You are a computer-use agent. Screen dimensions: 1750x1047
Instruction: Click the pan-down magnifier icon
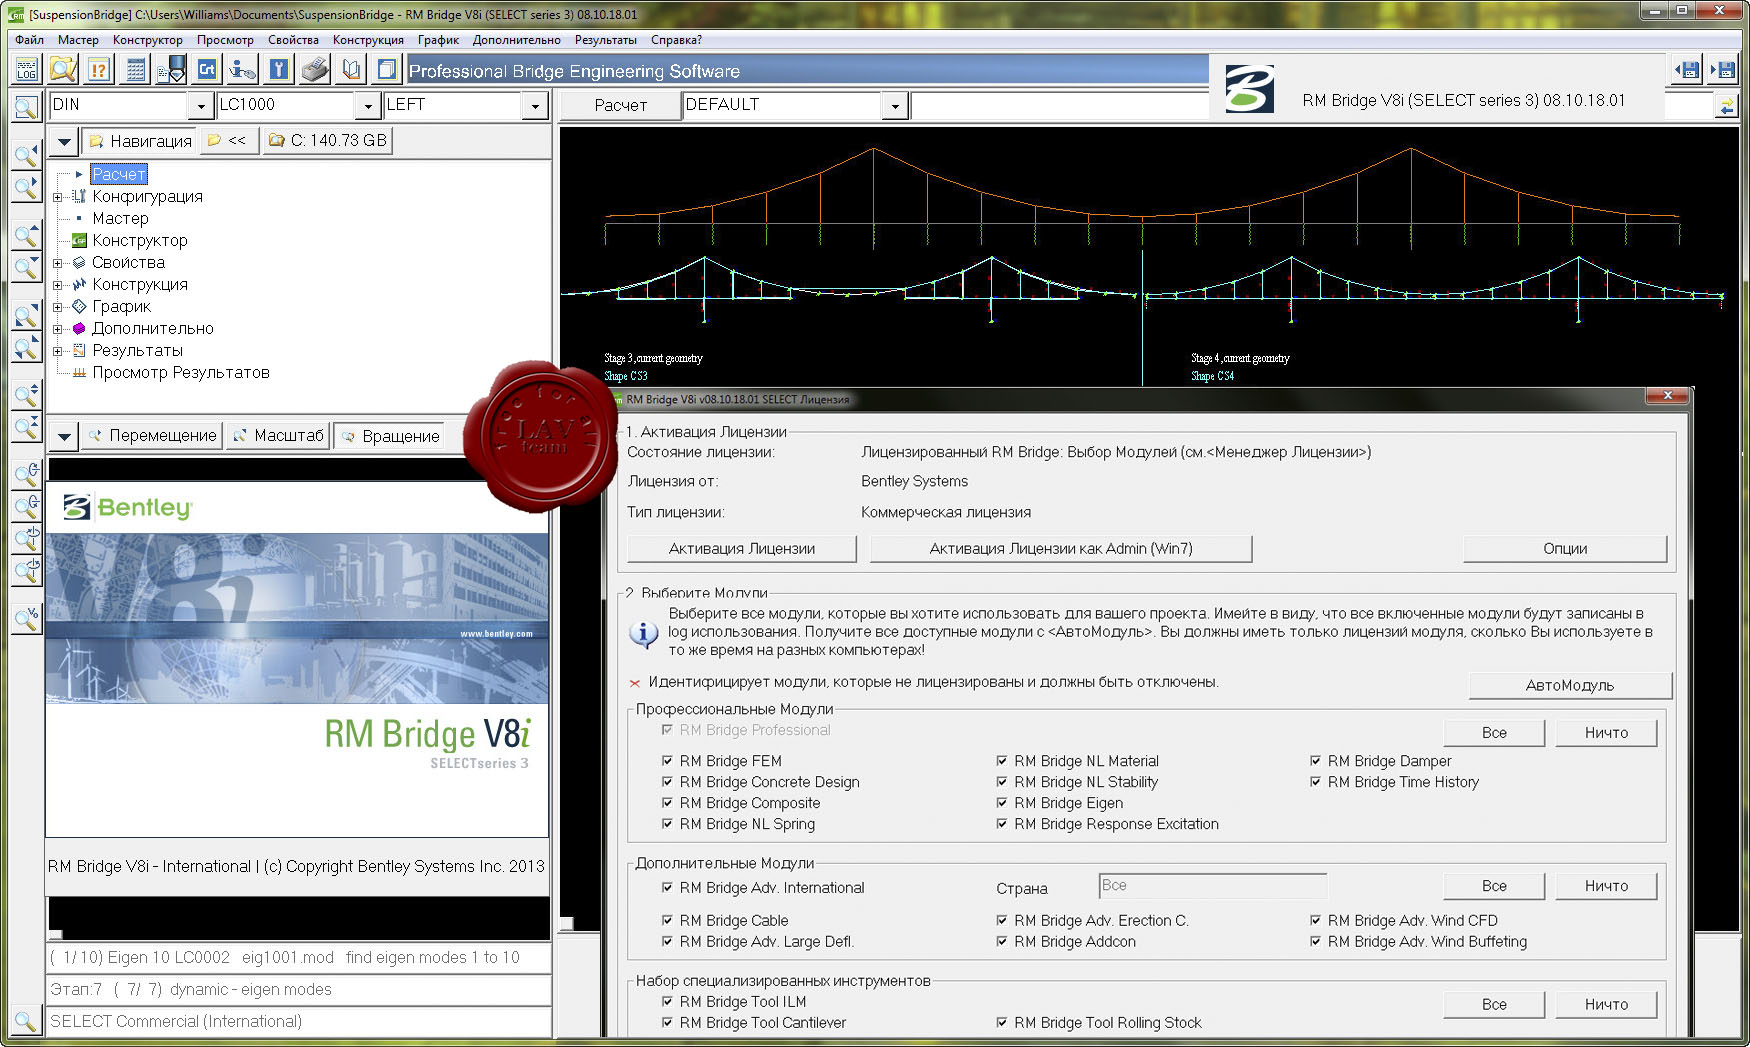click(x=27, y=268)
